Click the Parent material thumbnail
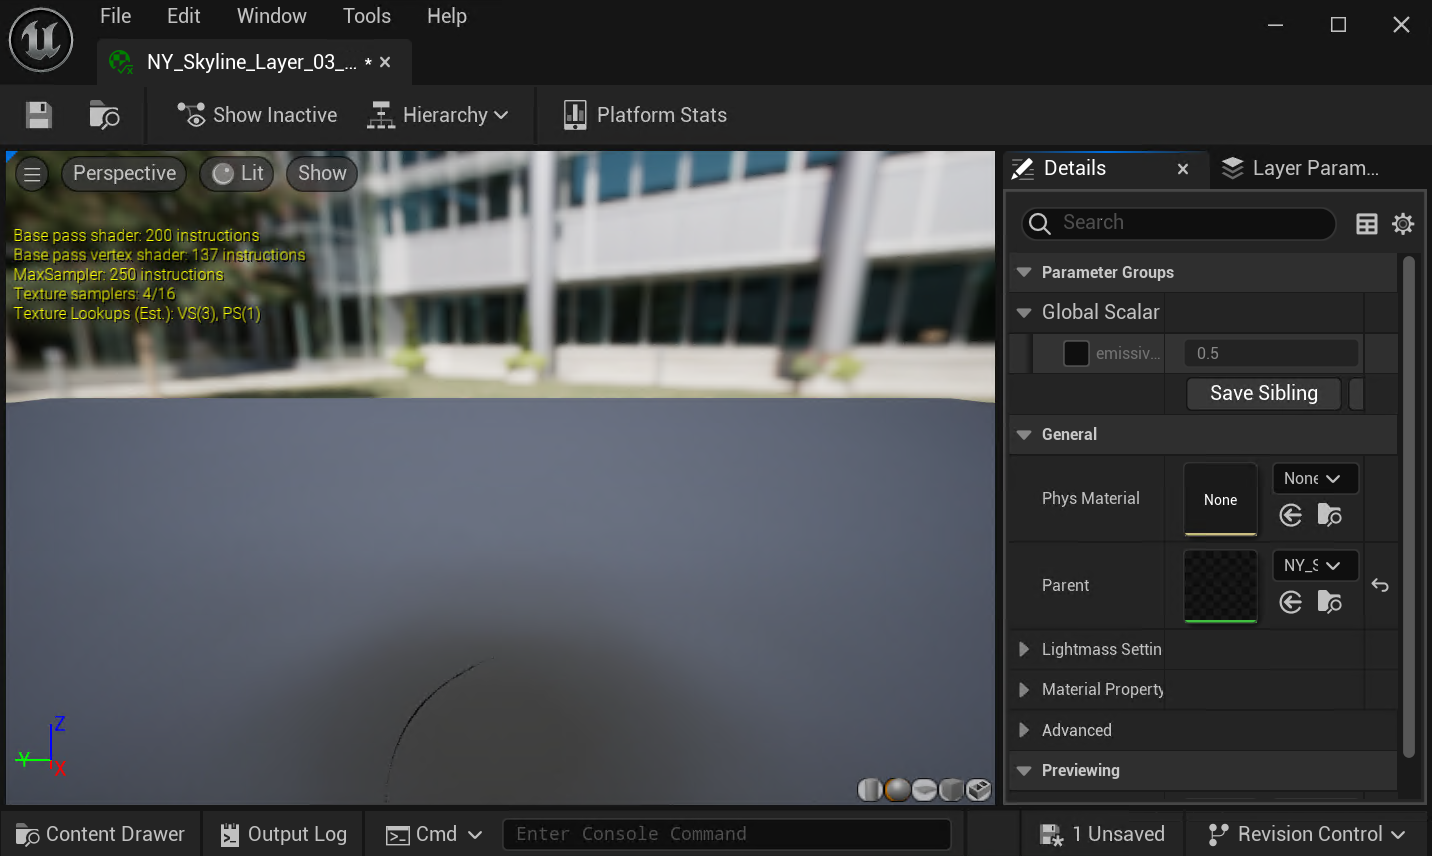1432x856 pixels. (x=1220, y=586)
